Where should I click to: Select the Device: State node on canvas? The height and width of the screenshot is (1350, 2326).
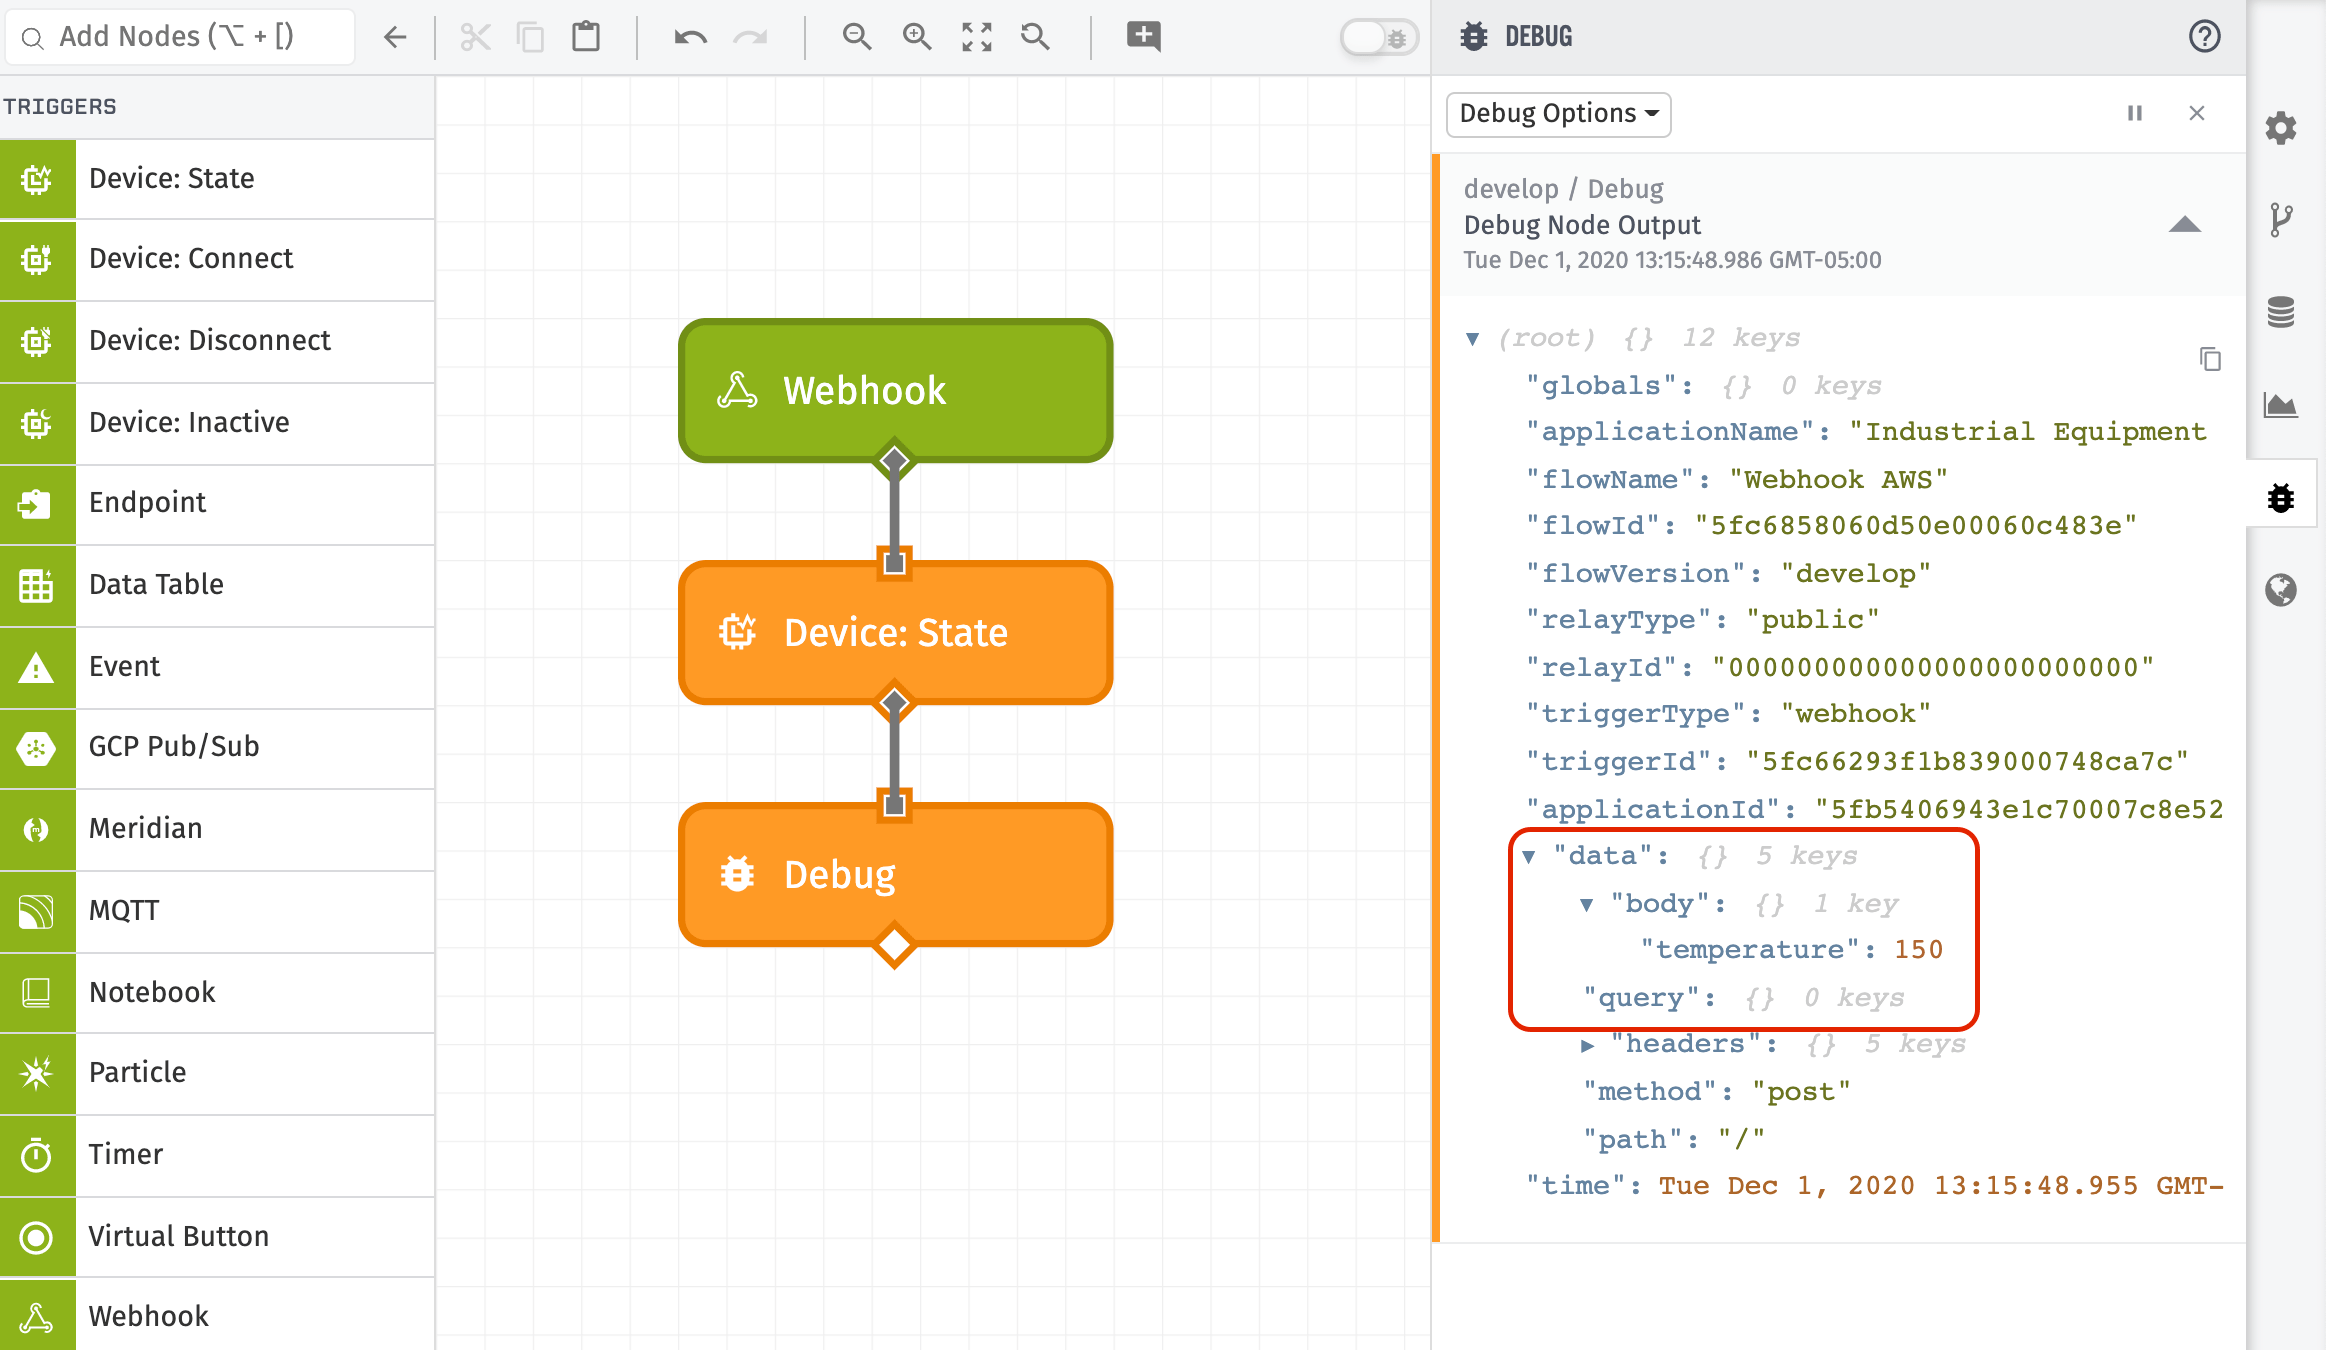point(895,633)
